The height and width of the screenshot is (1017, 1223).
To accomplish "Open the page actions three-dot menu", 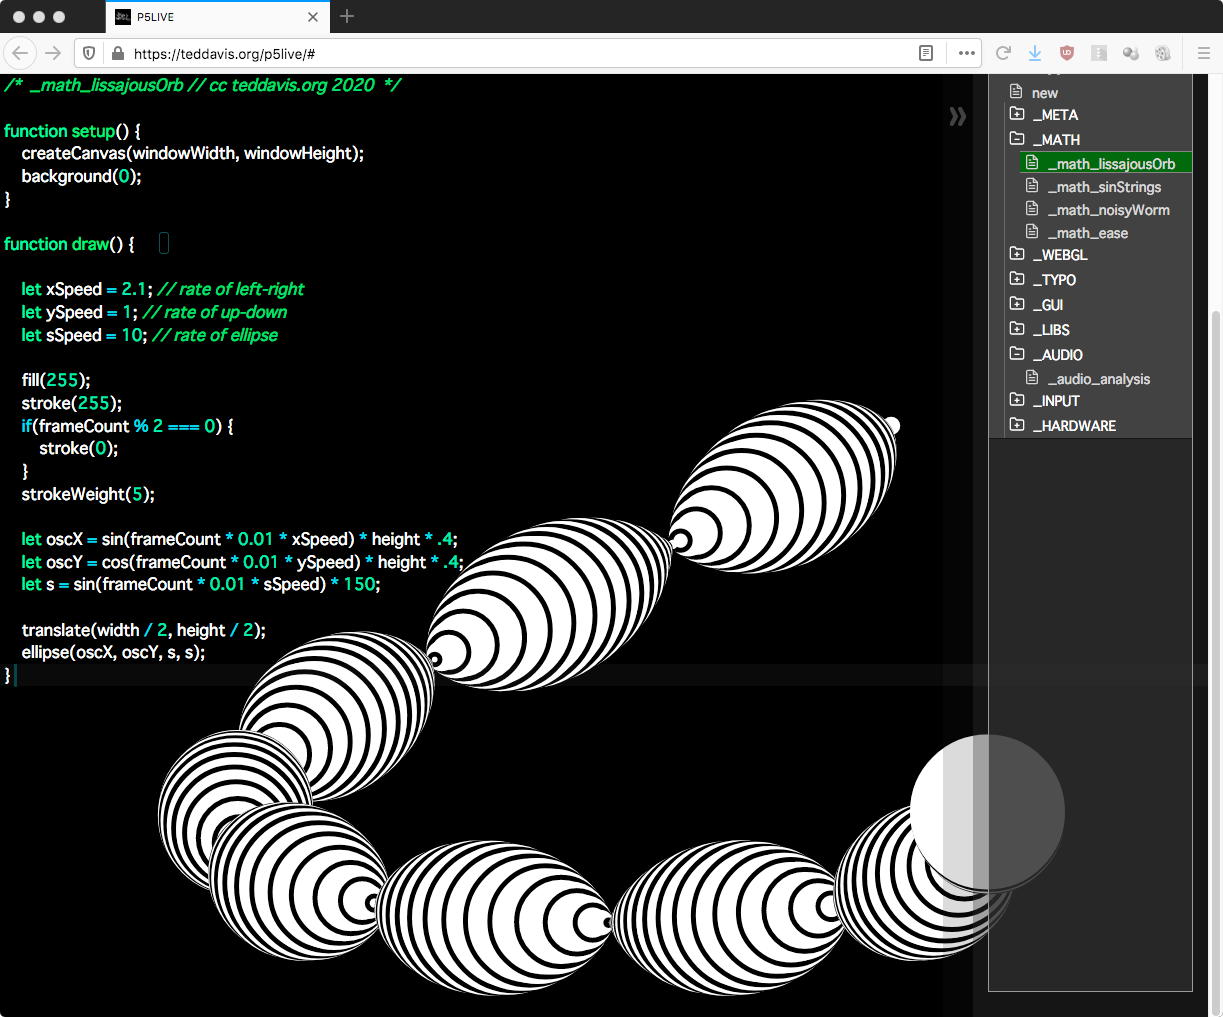I will point(966,53).
